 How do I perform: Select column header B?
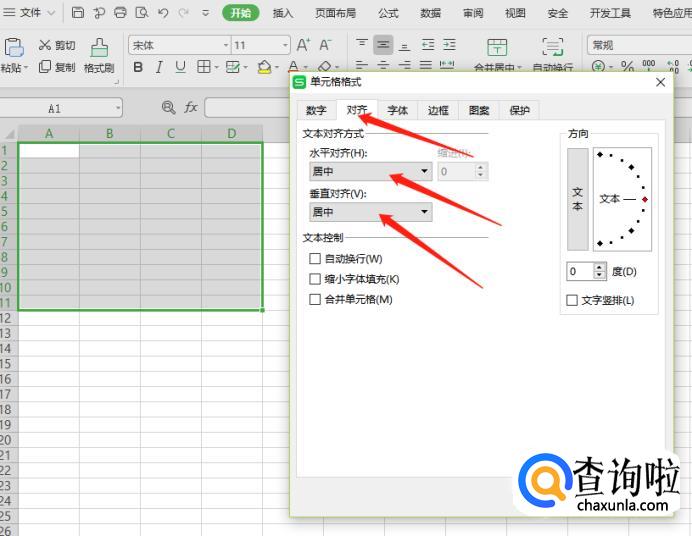pyautogui.click(x=109, y=133)
